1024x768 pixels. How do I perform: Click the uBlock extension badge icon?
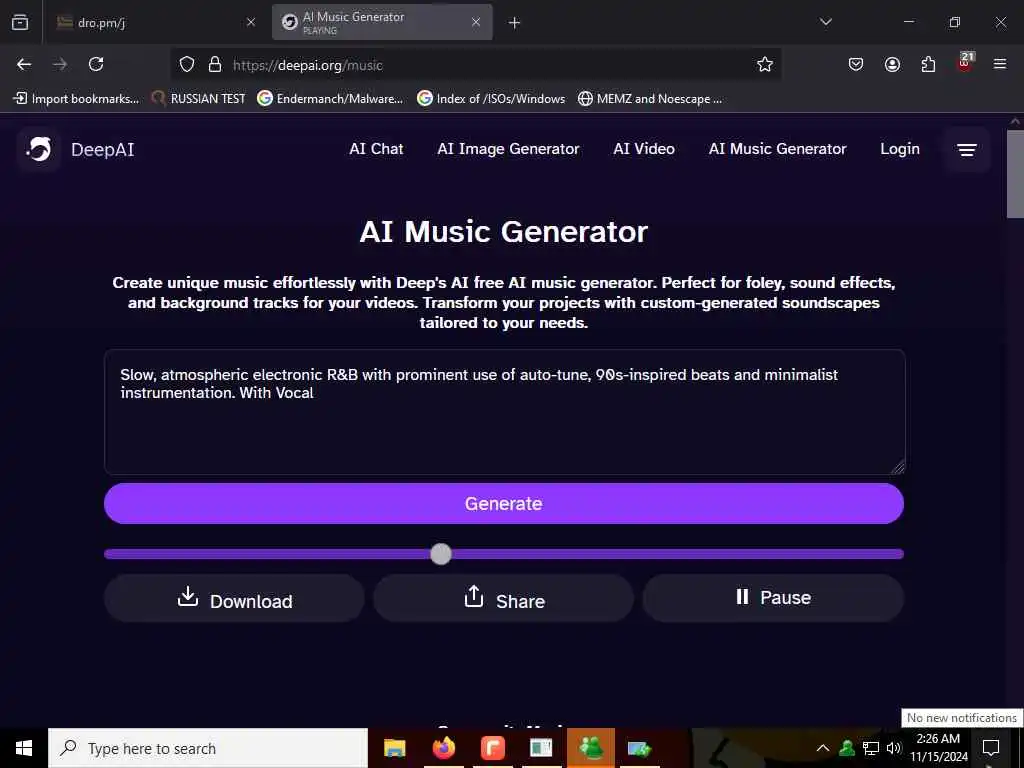(x=965, y=63)
